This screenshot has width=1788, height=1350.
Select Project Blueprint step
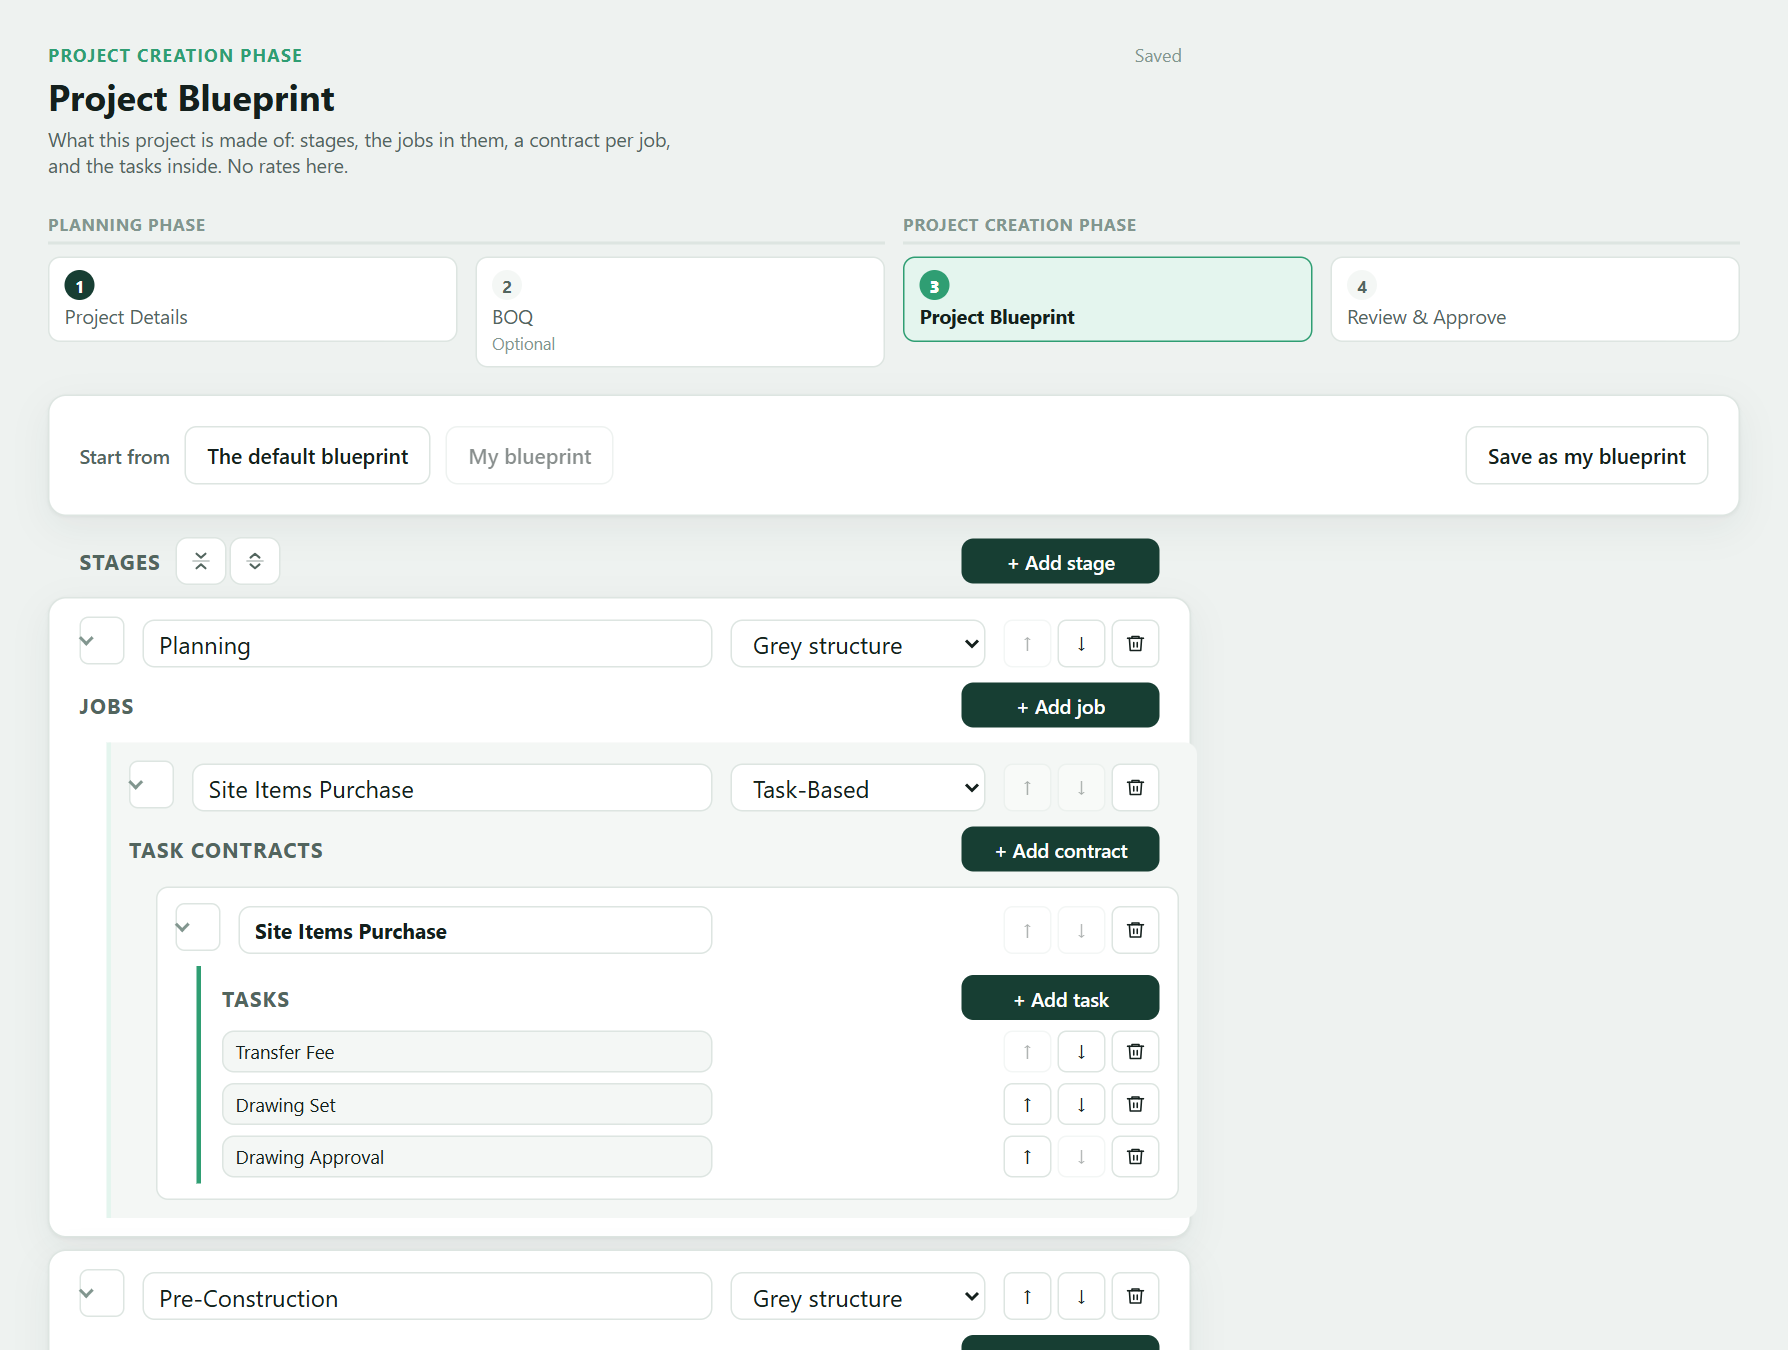[x=1108, y=299]
